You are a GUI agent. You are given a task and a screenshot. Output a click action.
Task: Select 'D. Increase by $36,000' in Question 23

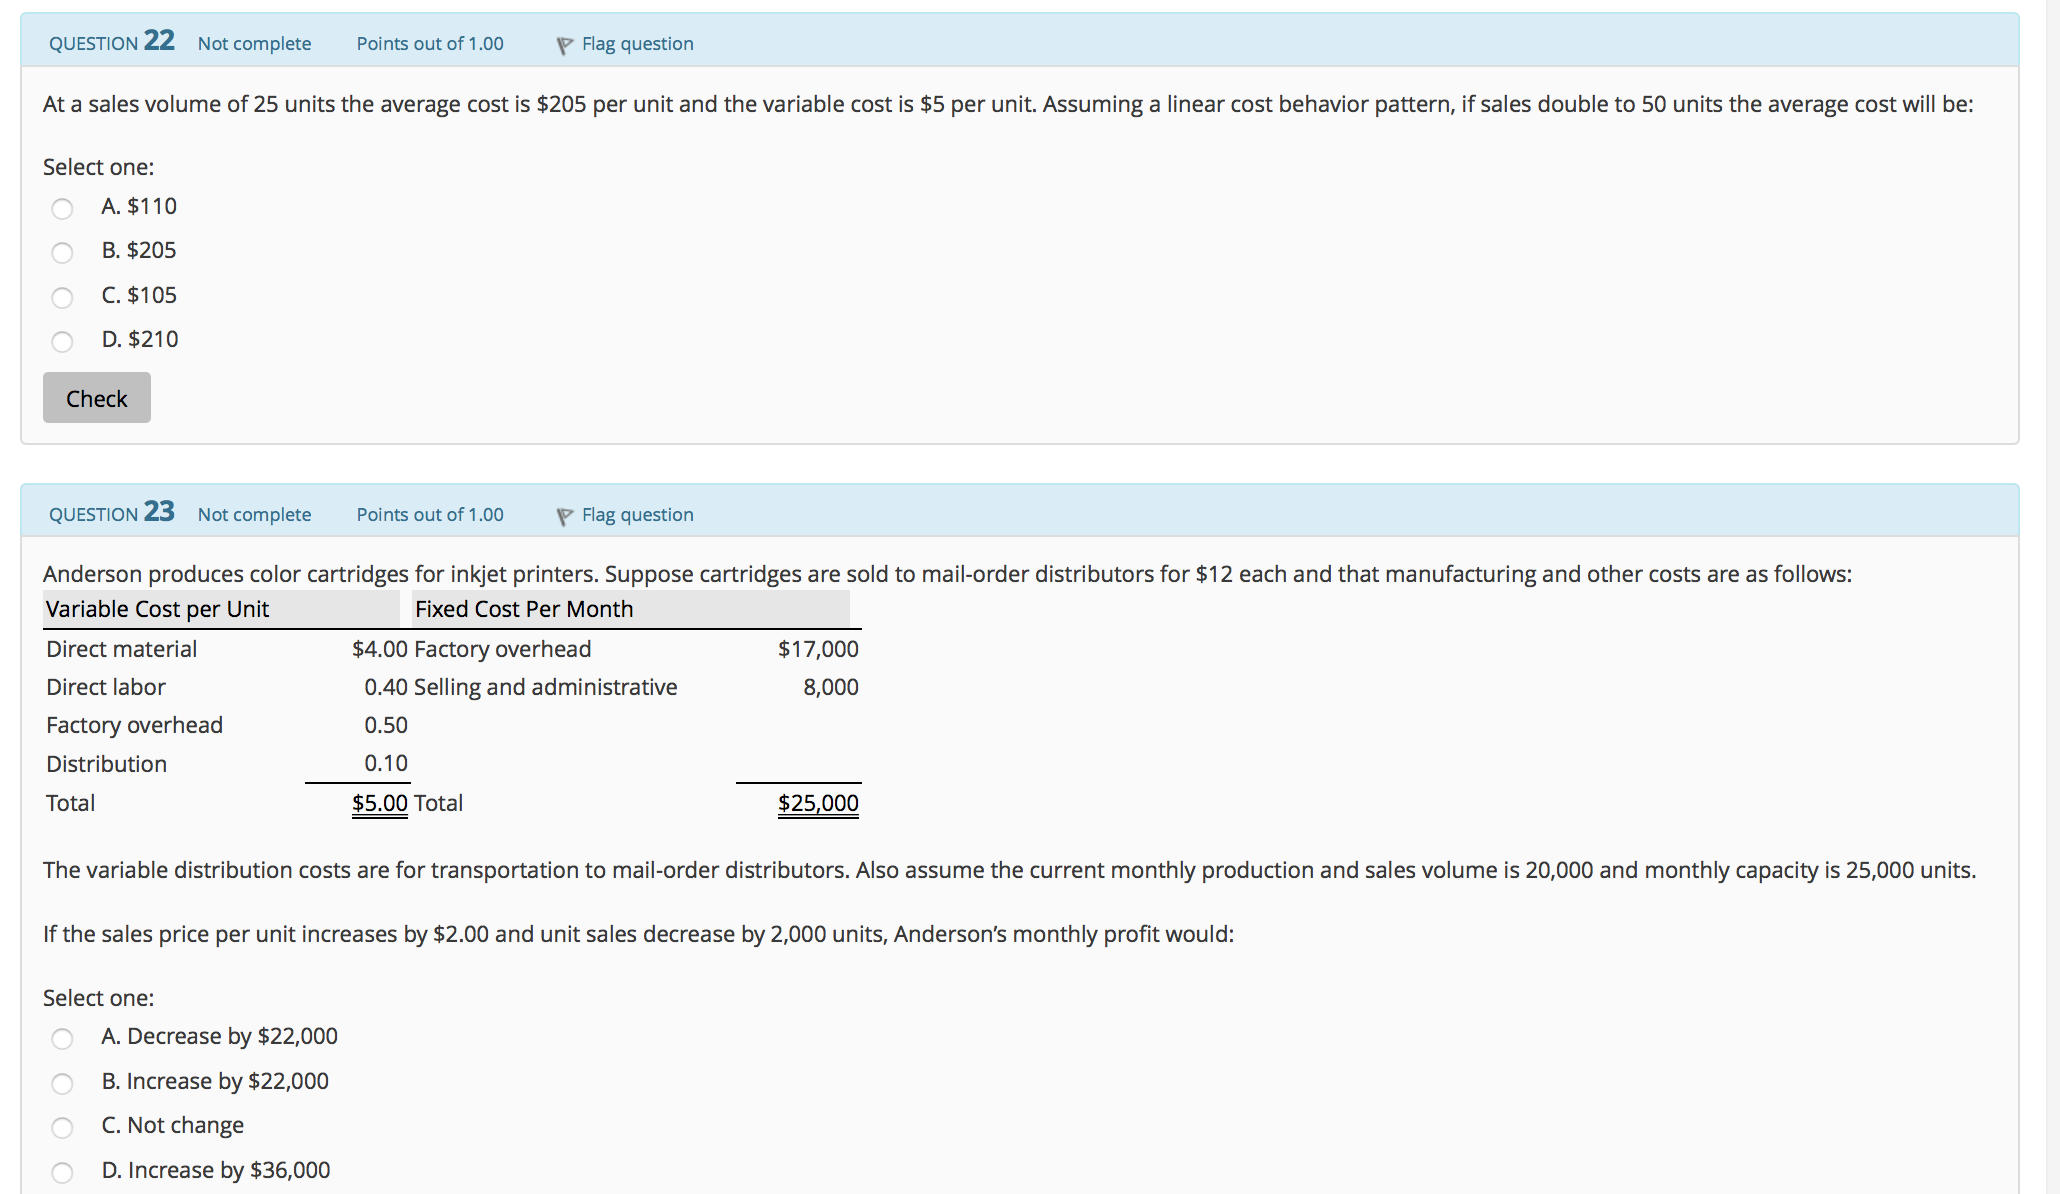62,1171
